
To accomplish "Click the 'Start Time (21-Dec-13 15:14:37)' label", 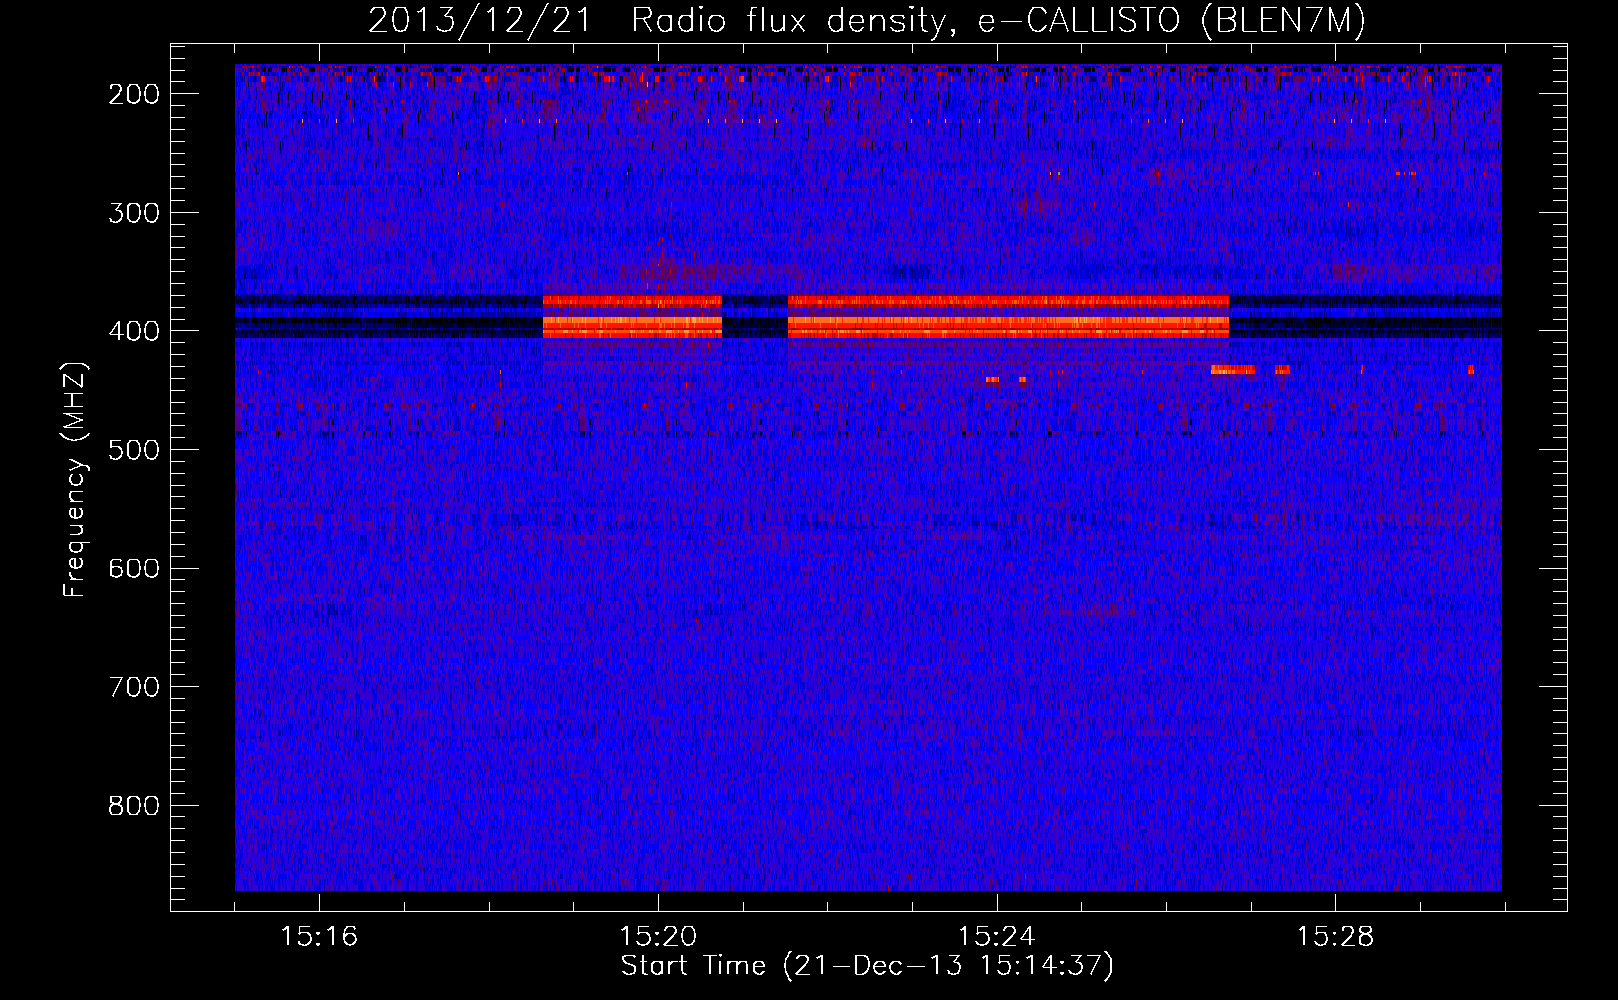I will (867, 966).
